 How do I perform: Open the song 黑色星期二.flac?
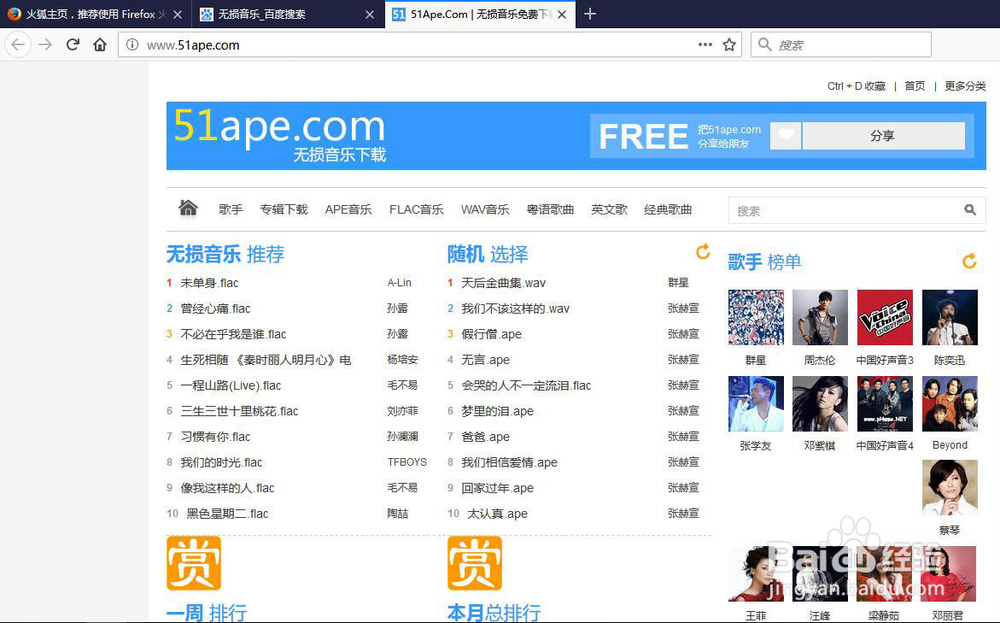(227, 513)
